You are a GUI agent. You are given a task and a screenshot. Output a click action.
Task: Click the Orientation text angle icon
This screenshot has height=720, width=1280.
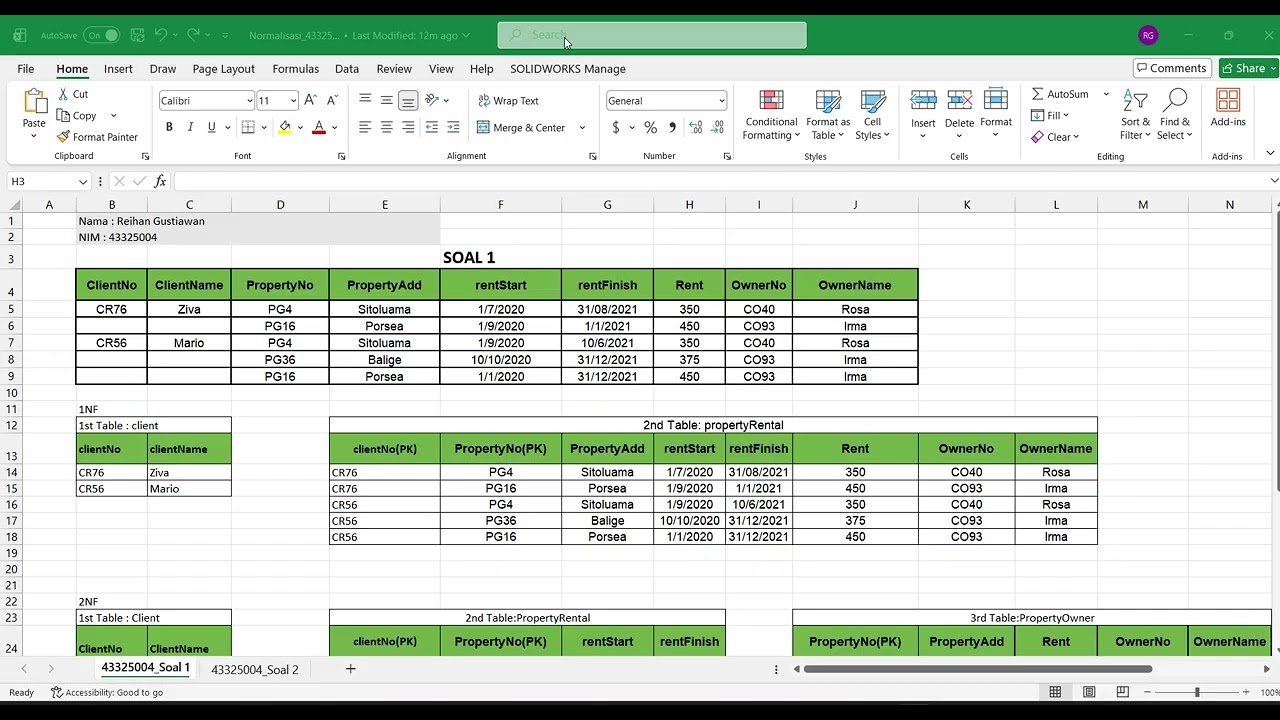[x=432, y=100]
